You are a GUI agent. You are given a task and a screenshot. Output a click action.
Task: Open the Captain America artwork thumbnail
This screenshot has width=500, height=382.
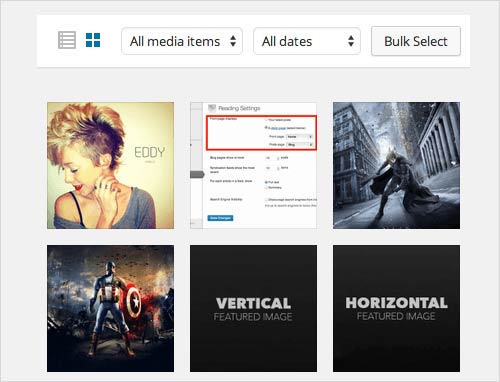(x=110, y=308)
